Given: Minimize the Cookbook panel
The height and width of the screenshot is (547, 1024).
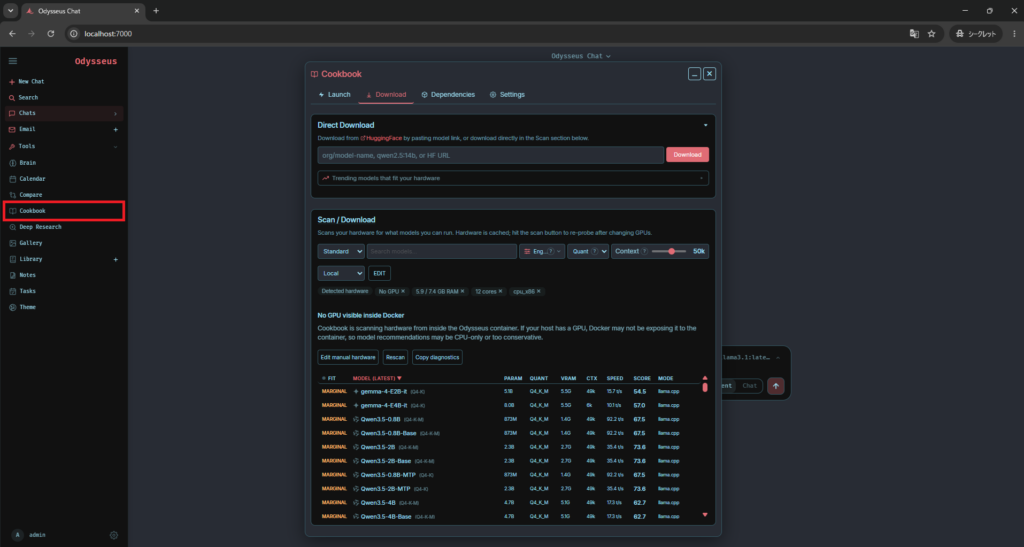Looking at the screenshot, I should 694,74.
